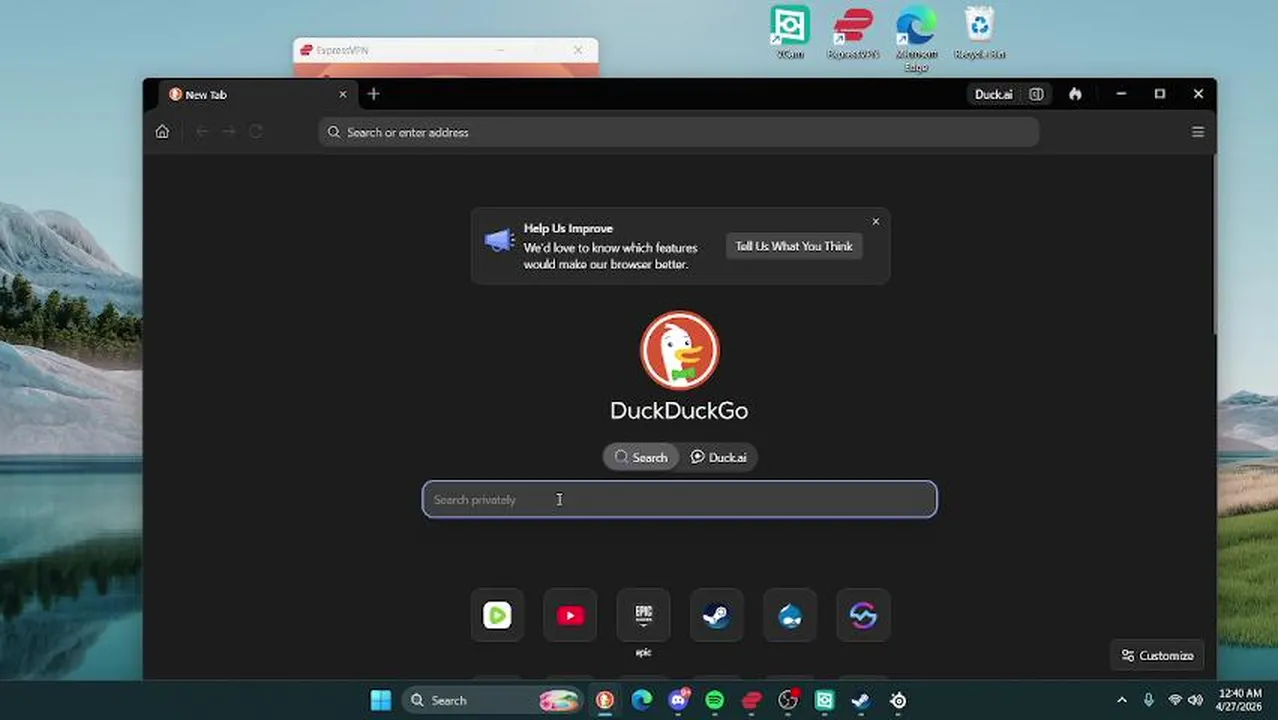Open a new tab with plus icon
This screenshot has width=1278, height=720.
point(373,94)
